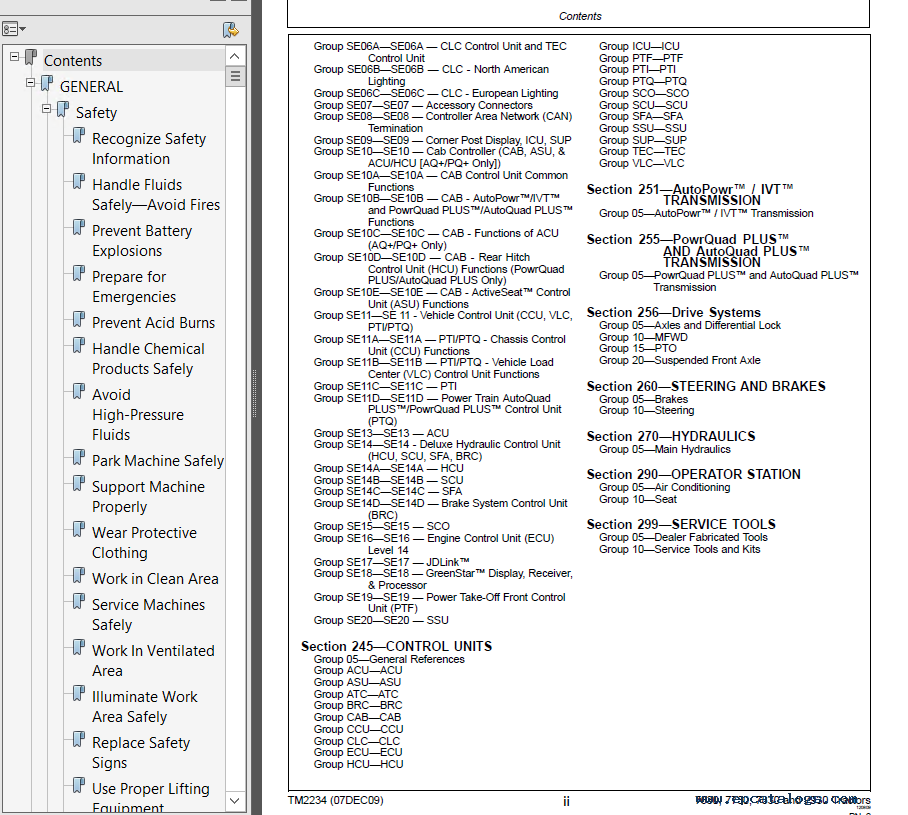Open the bookmark options dropdown arrow

coord(25,27)
